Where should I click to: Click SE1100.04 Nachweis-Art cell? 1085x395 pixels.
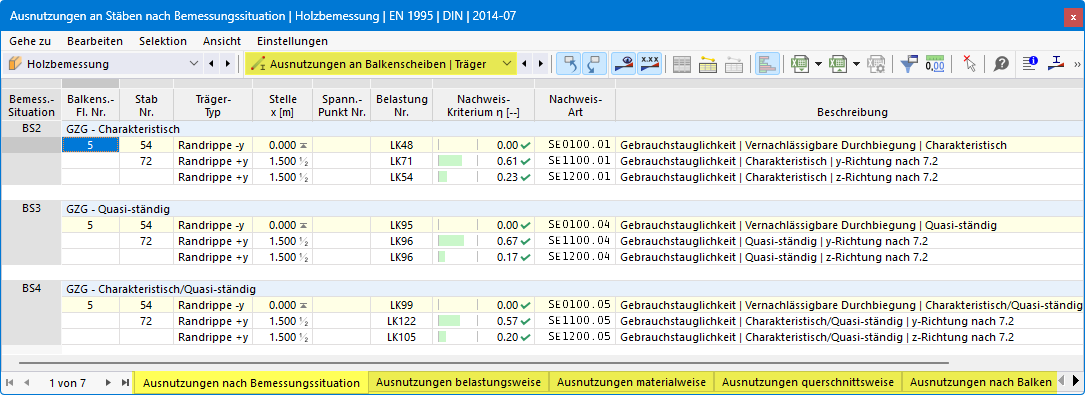[x=575, y=241]
